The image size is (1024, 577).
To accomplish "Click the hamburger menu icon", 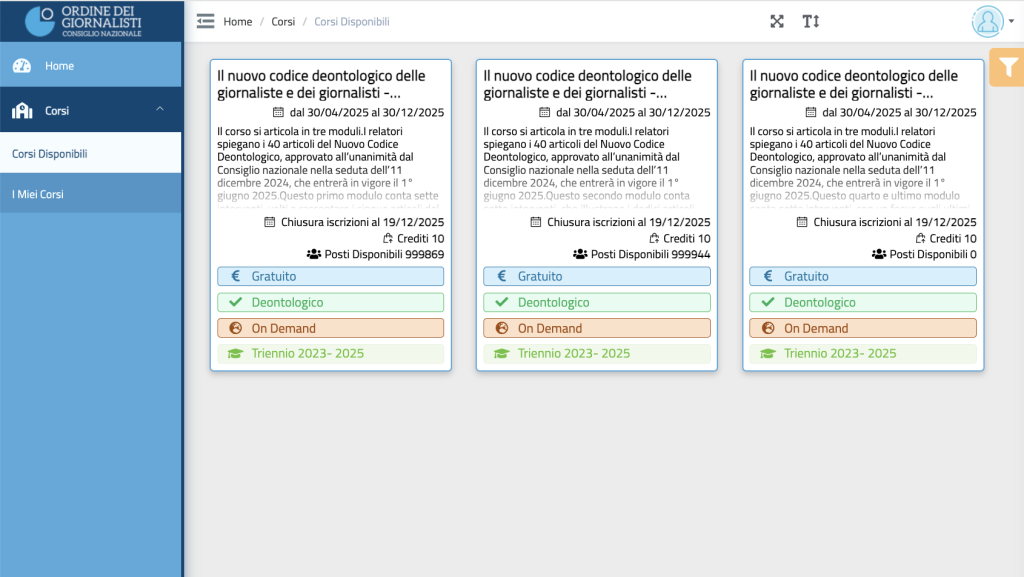I will pyautogui.click(x=206, y=21).
